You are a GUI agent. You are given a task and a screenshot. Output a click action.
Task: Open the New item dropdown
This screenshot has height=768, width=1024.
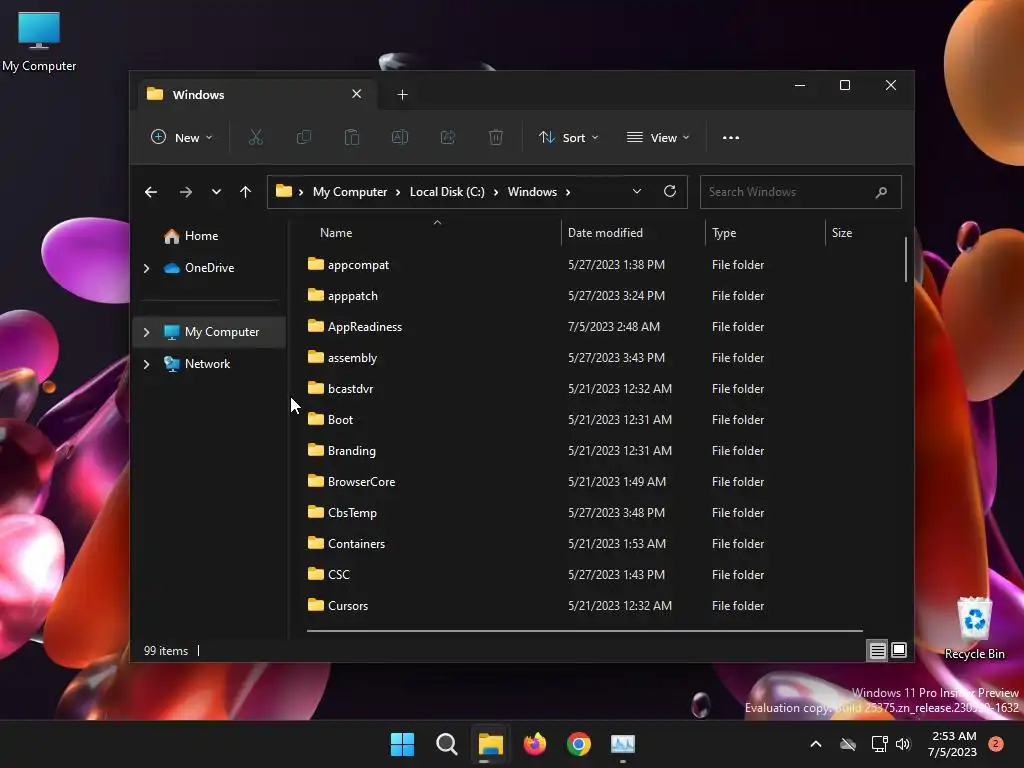point(182,137)
